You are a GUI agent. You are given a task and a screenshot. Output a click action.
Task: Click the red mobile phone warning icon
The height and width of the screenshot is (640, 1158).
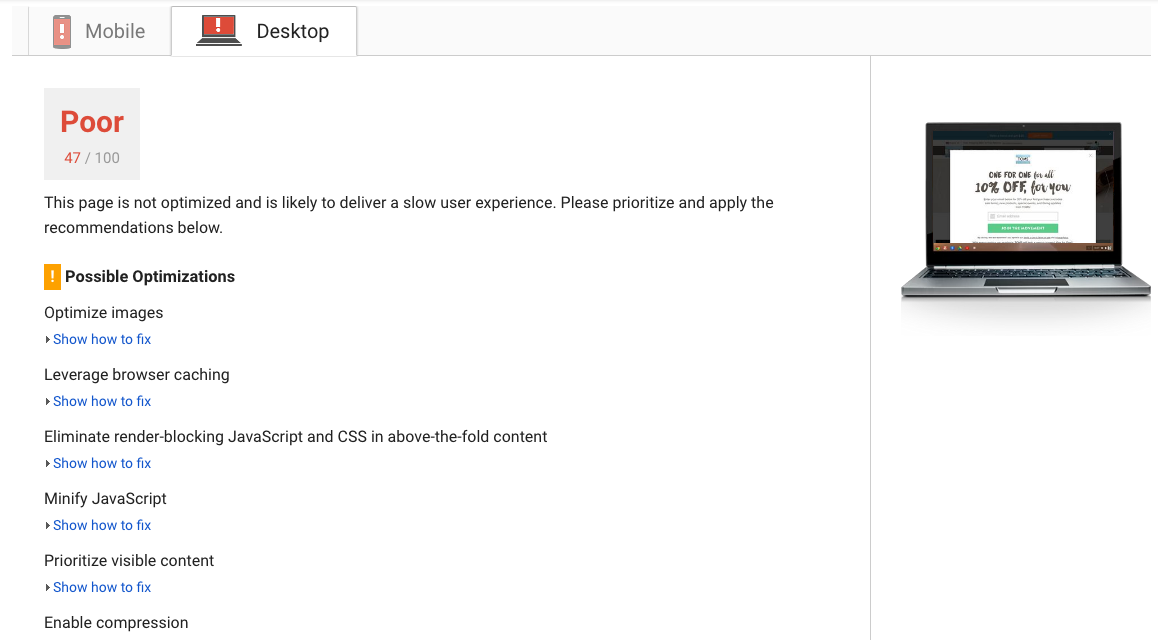[x=62, y=32]
